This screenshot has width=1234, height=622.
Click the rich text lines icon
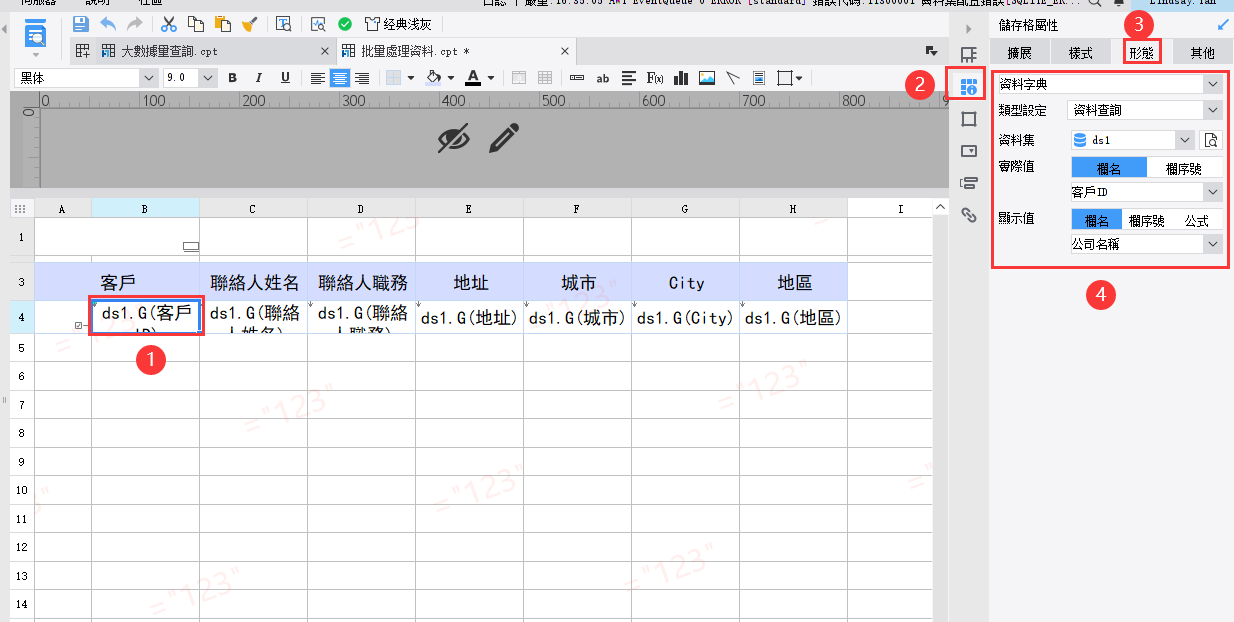(629, 77)
